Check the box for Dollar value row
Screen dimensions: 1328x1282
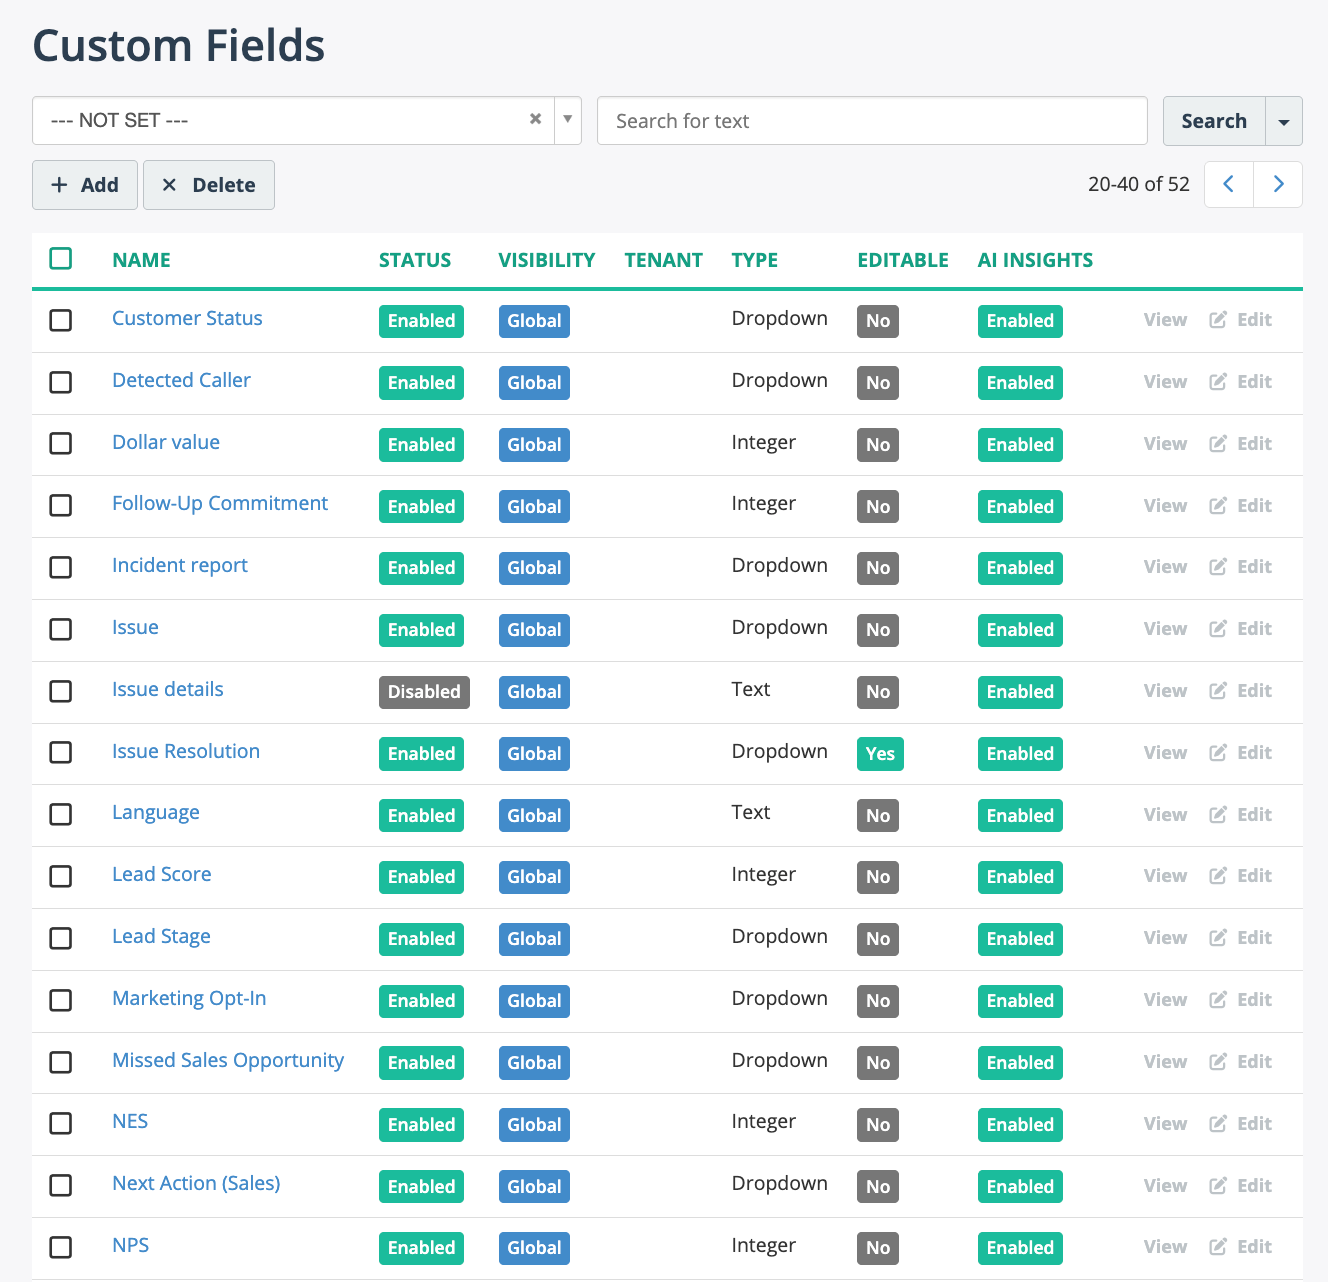(61, 443)
